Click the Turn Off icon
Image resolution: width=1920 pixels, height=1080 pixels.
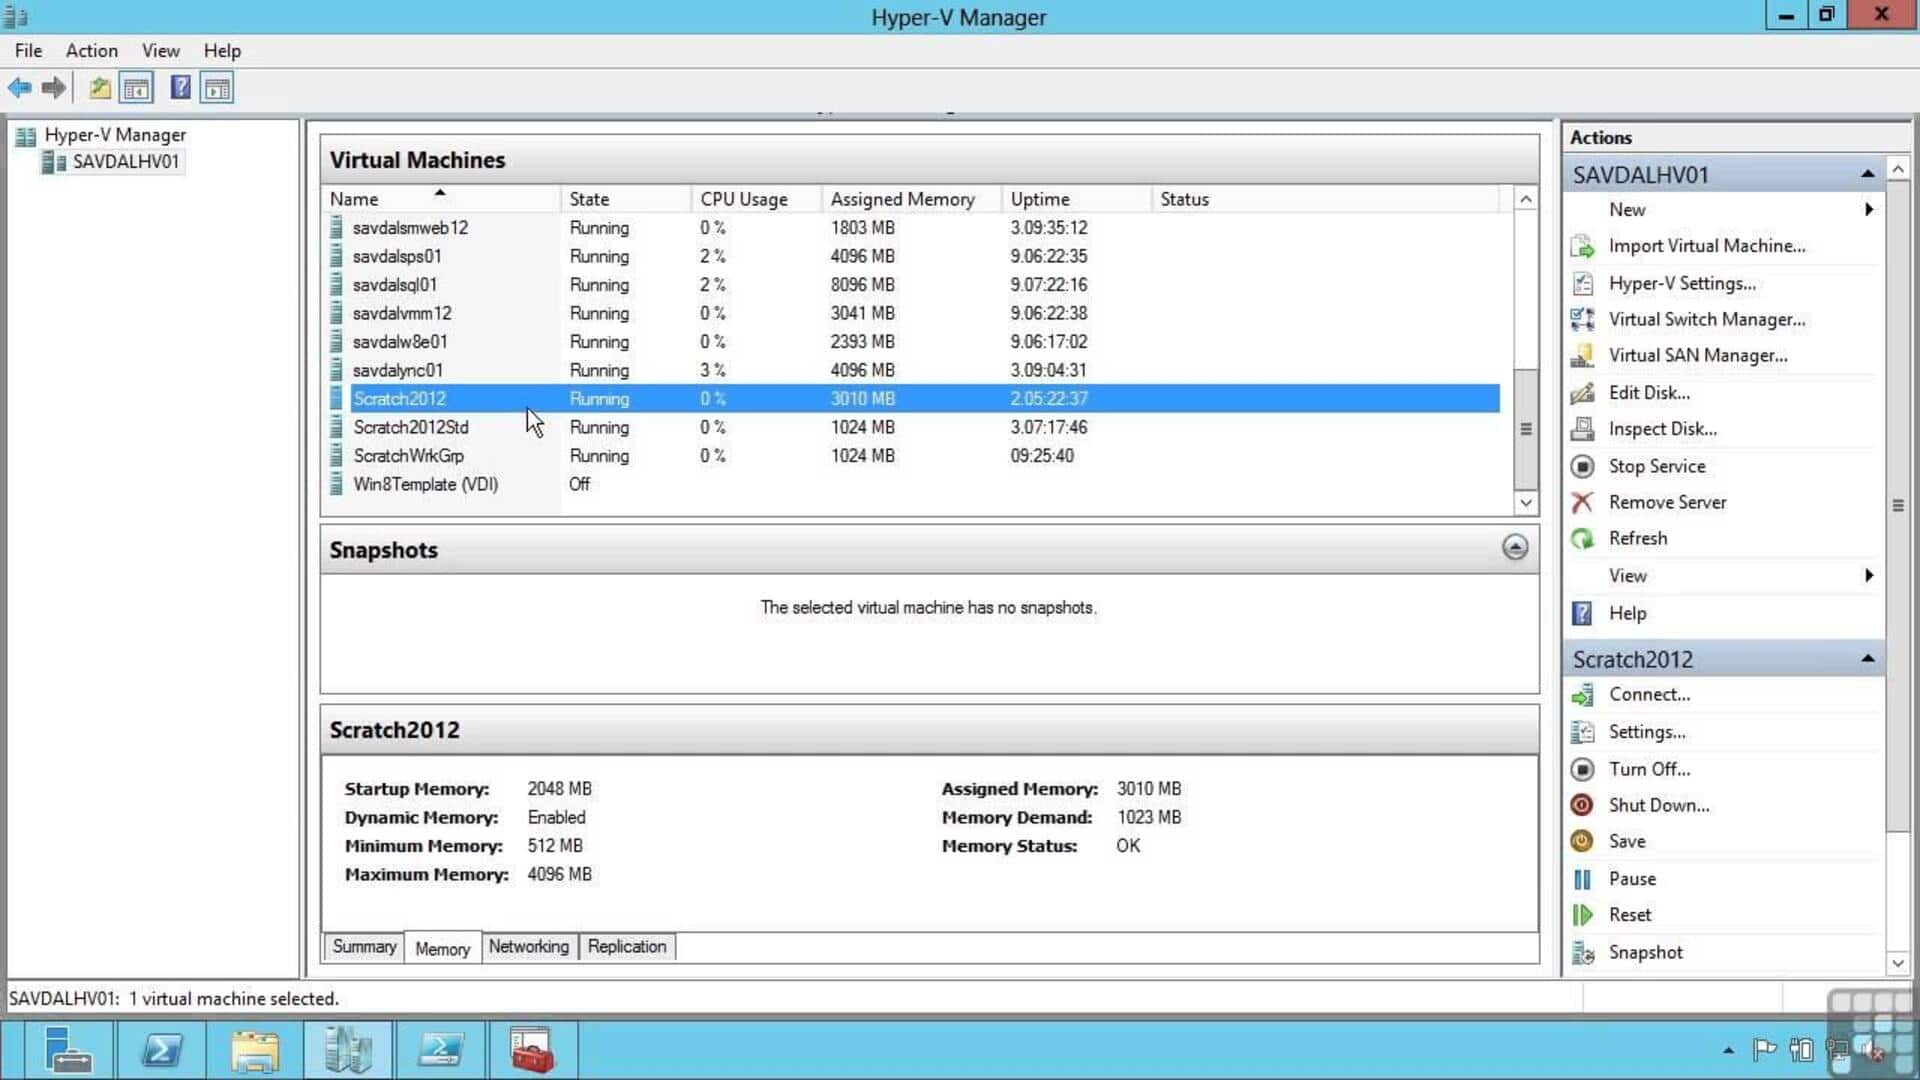coord(1582,769)
